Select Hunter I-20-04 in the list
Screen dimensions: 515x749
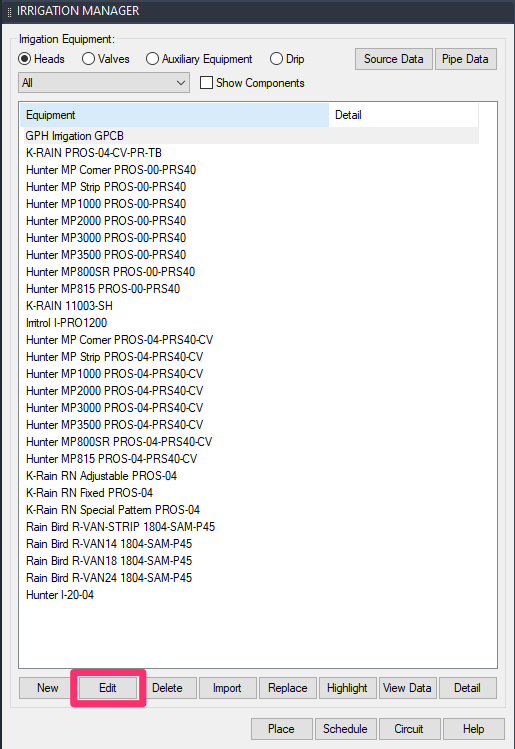[x=60, y=594]
